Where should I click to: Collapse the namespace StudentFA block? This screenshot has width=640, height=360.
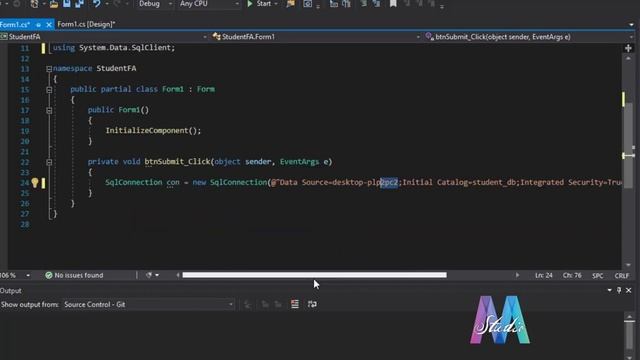coord(49,69)
